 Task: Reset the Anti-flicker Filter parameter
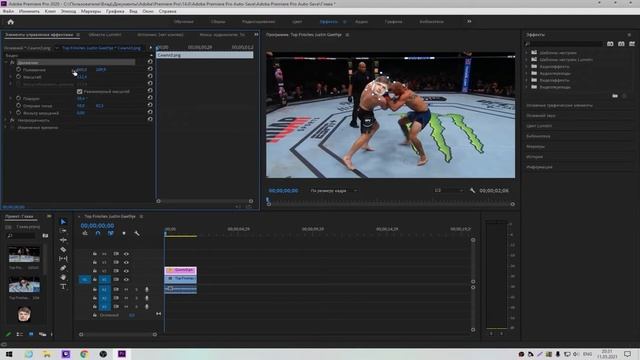150,112
